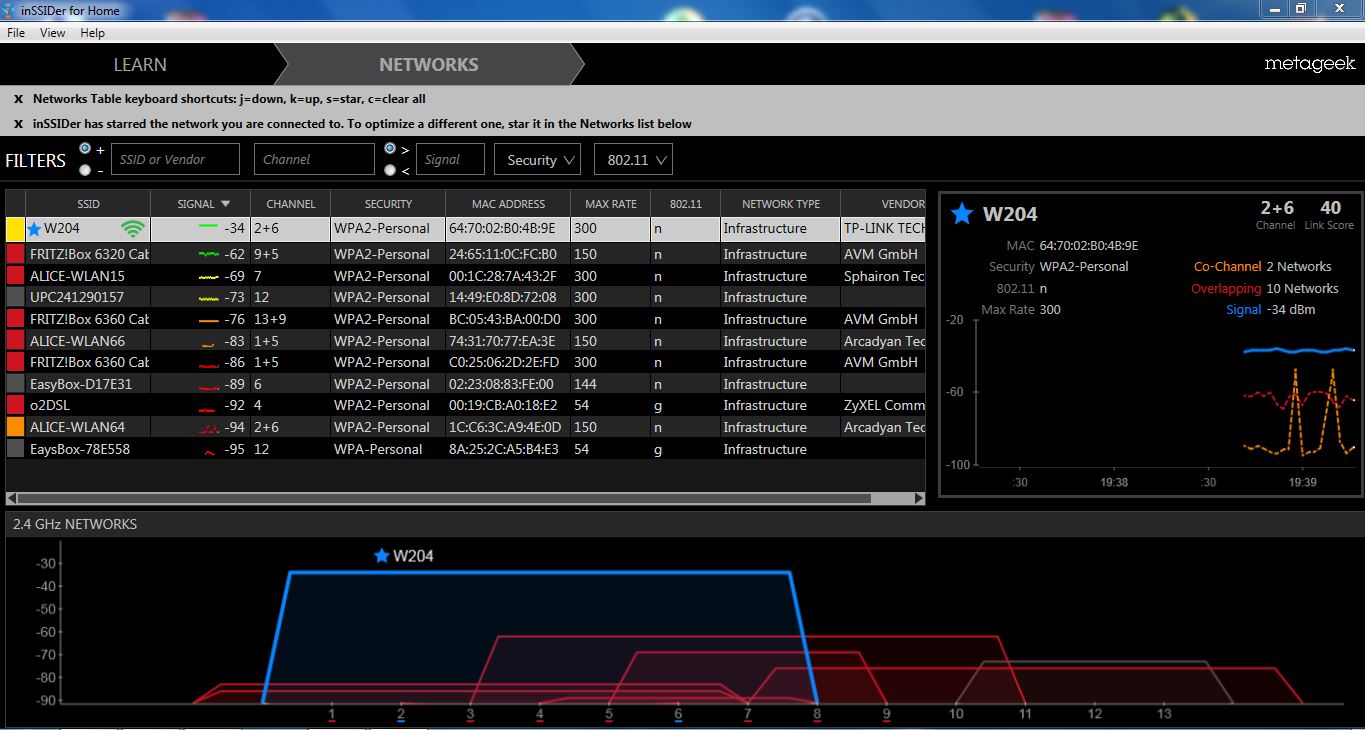Click the Channel filter field
1365x730 pixels.
coord(314,159)
